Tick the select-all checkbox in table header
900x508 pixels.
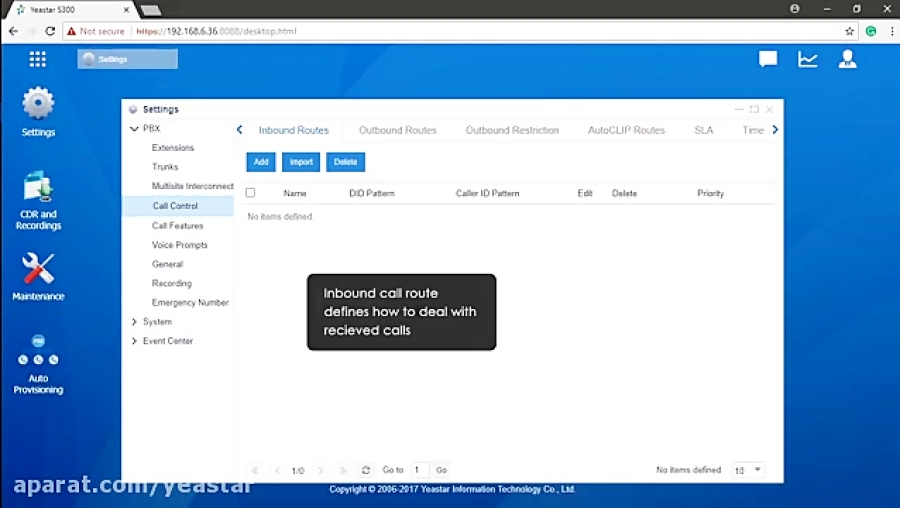(251, 193)
